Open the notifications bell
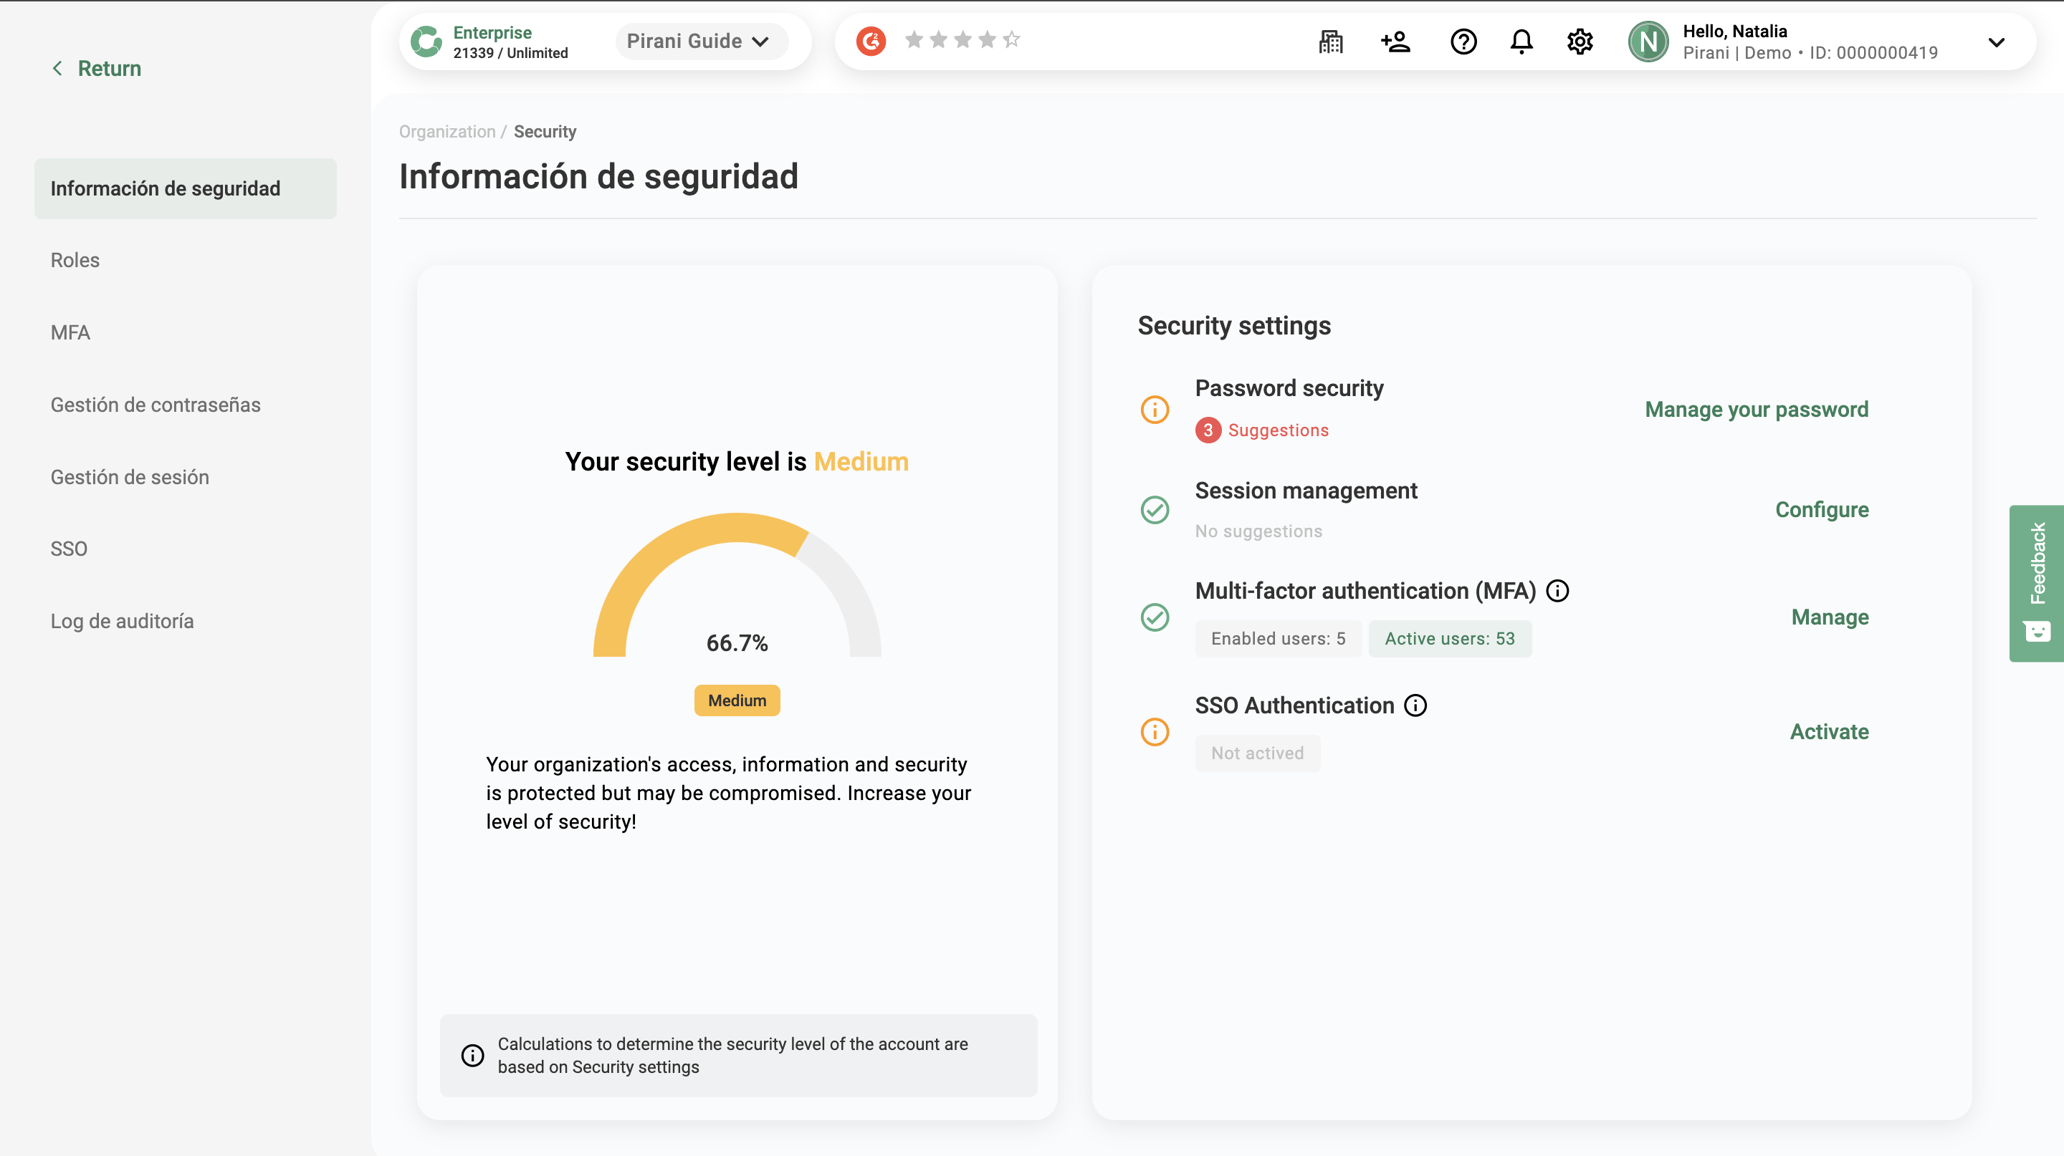 pos(1521,41)
